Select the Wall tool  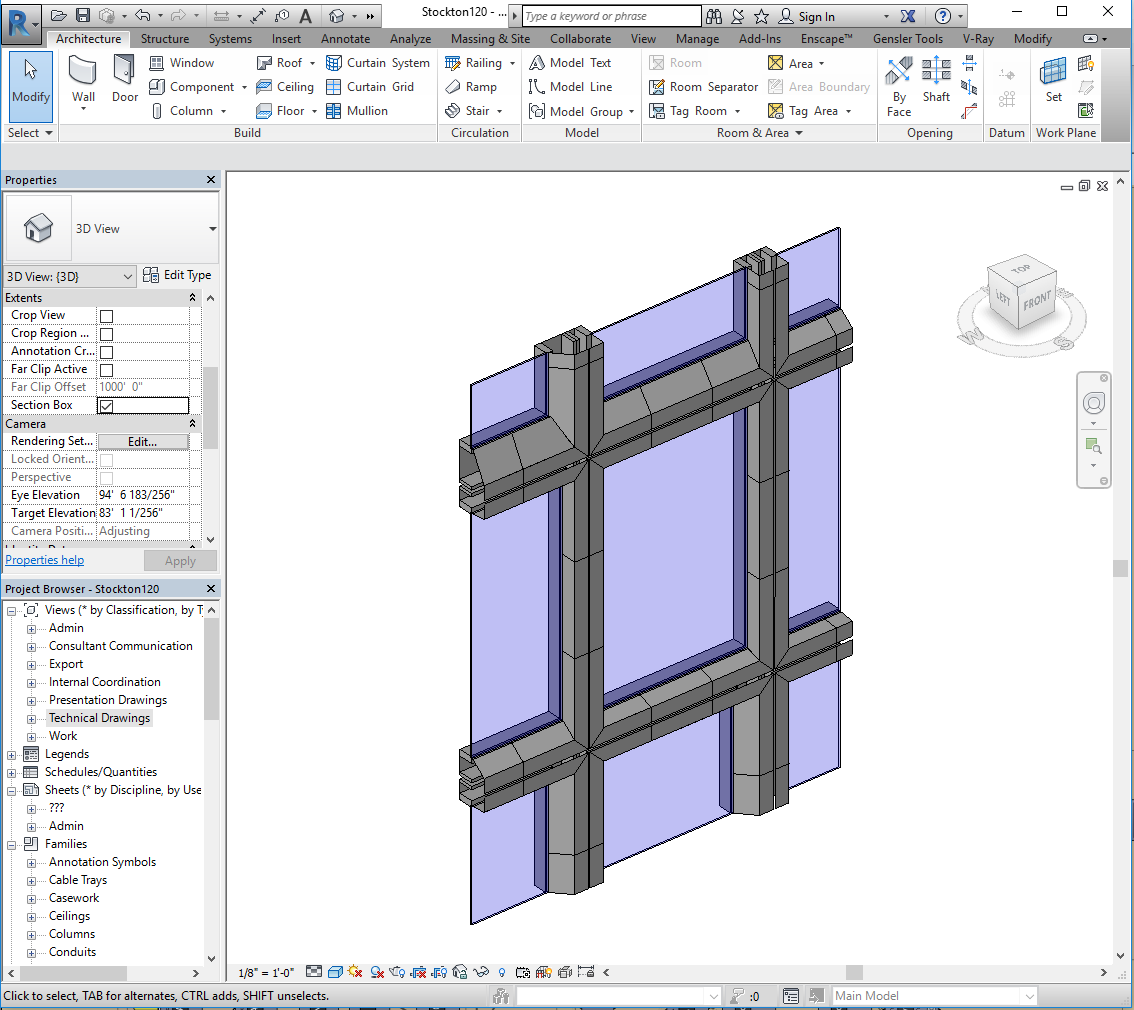click(x=84, y=80)
